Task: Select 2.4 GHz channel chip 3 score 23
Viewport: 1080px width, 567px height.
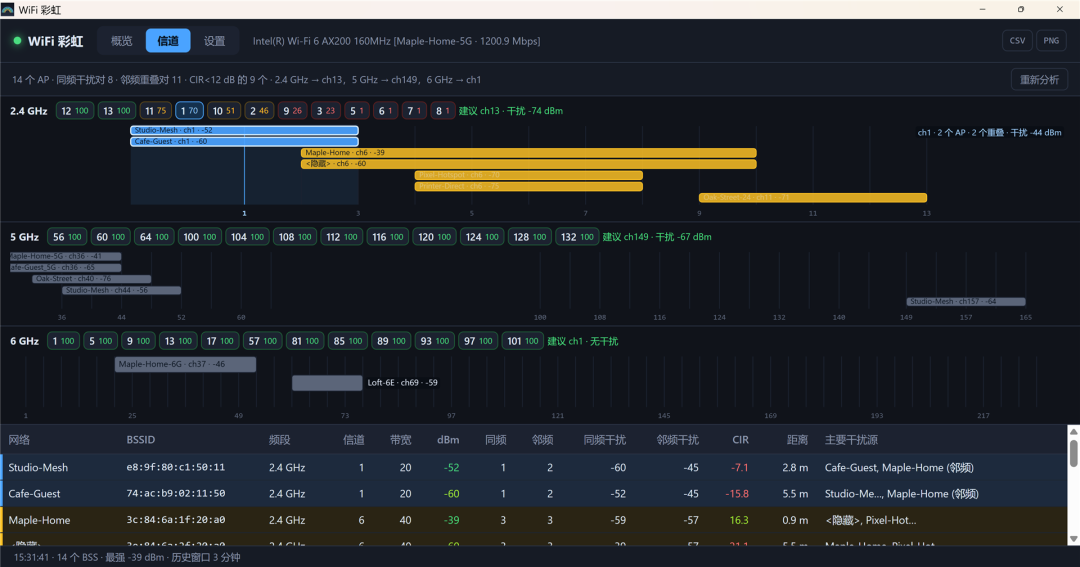Action: coord(326,111)
